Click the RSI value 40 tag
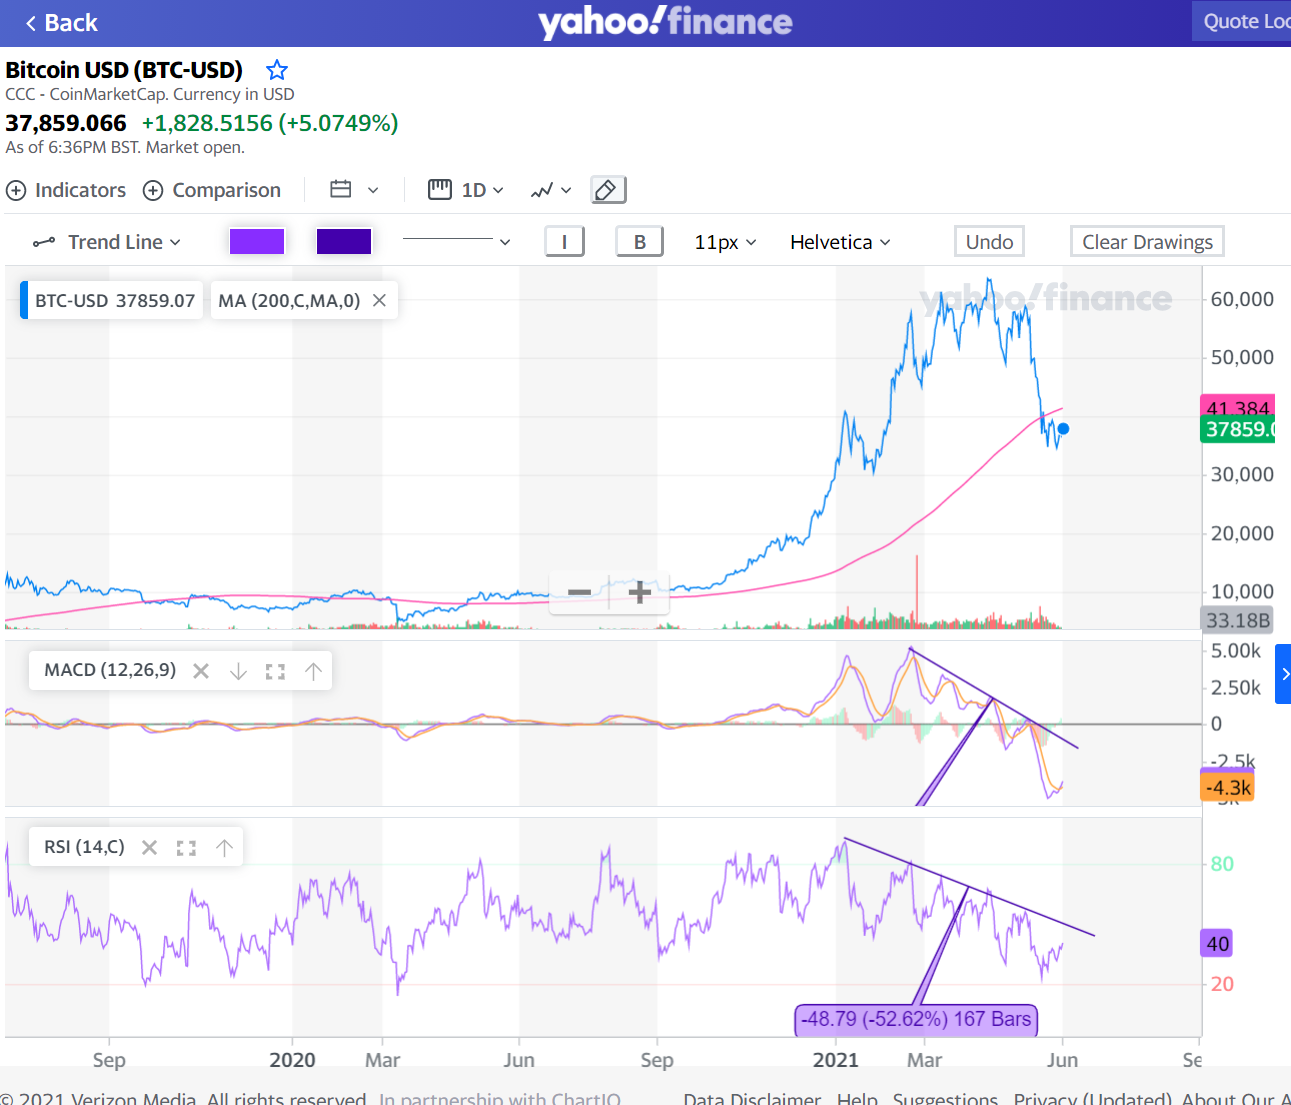The image size is (1291, 1105). tap(1217, 943)
